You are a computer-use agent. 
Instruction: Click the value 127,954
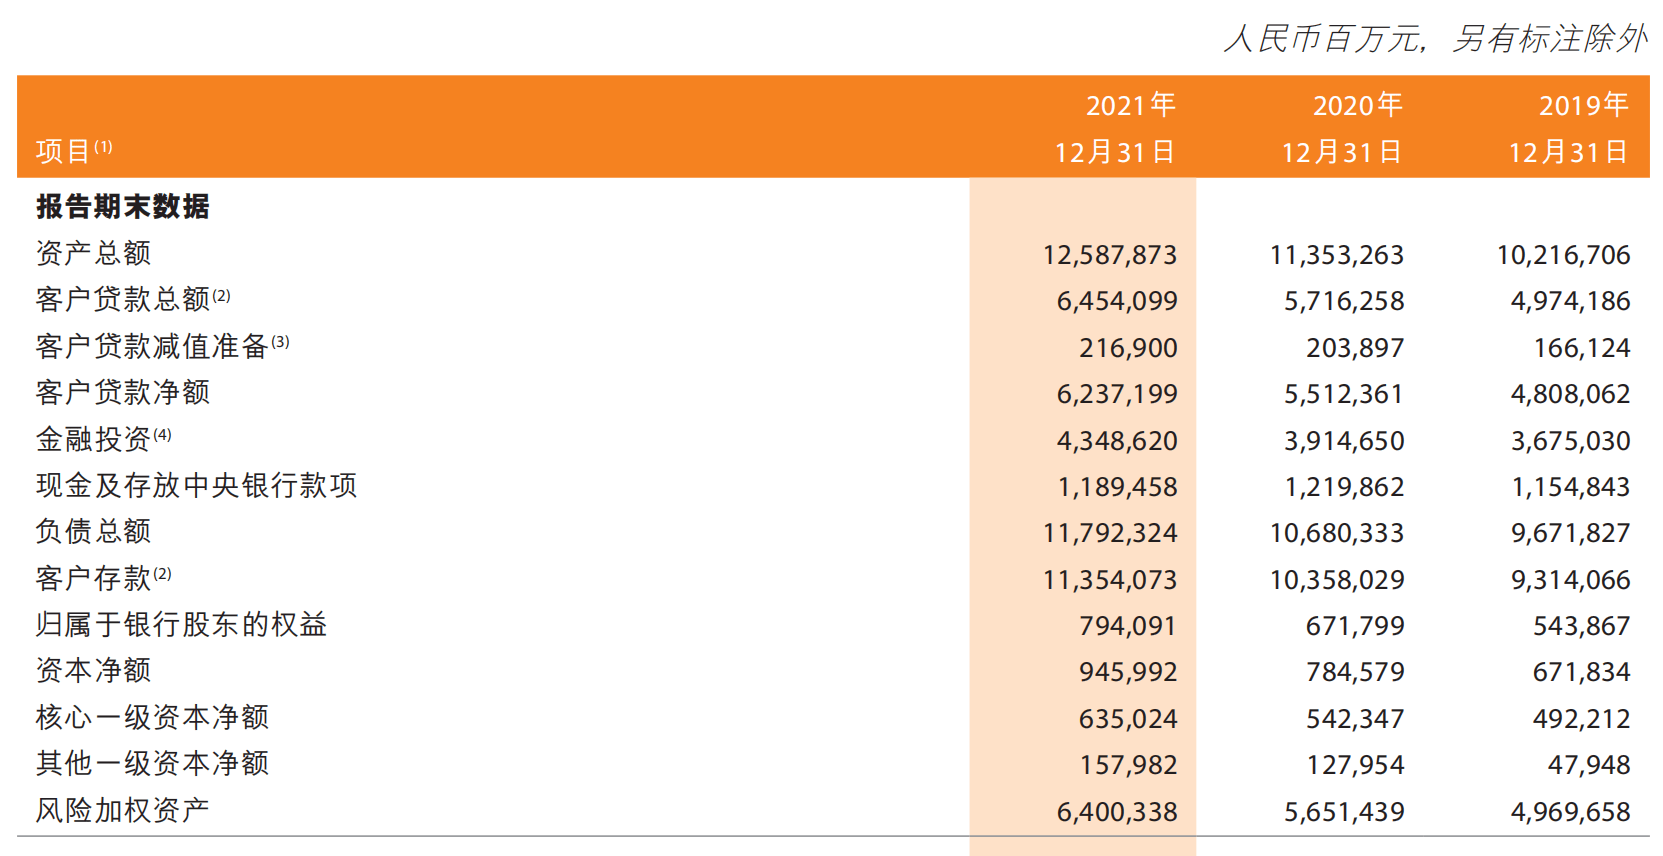(x=1356, y=765)
